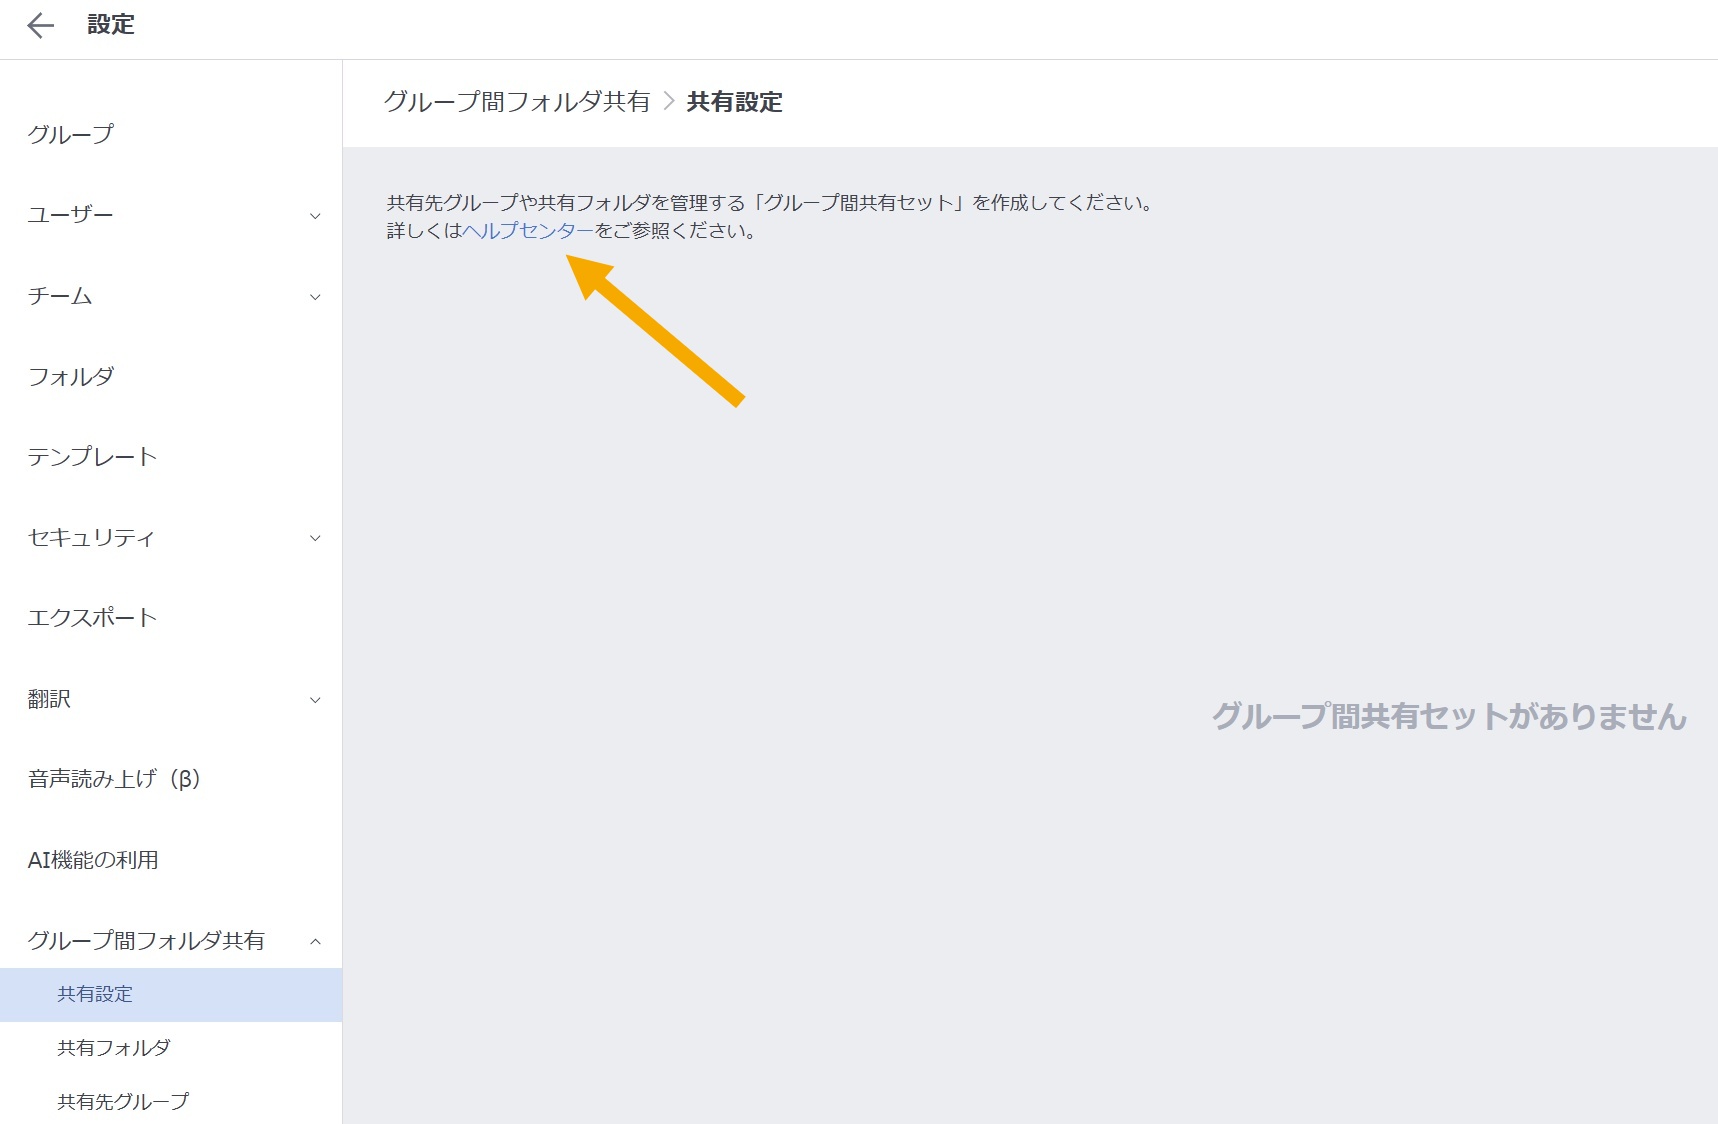Select フォルダ in the sidebar
This screenshot has width=1718, height=1124.
pyautogui.click(x=70, y=376)
